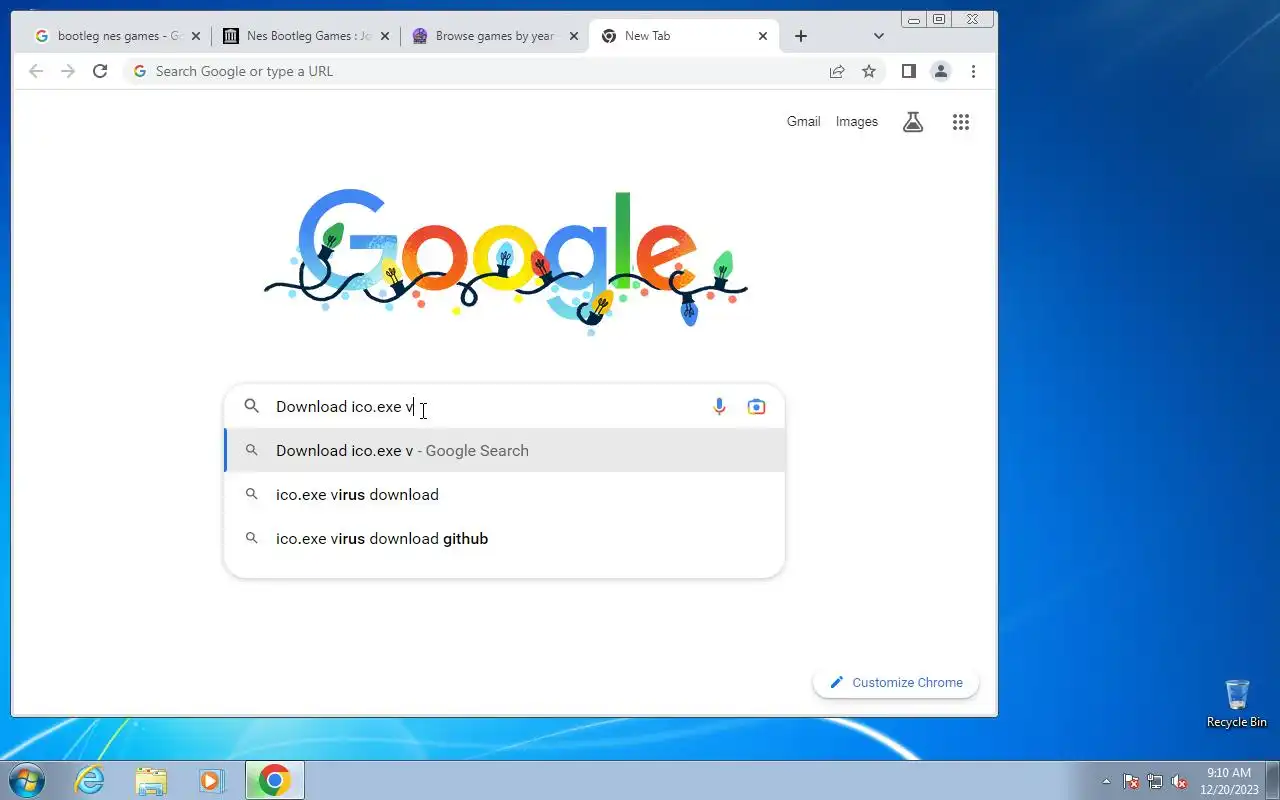The height and width of the screenshot is (800, 1280).
Task: Switch to Nes Bootleg Games tab
Action: pyautogui.click(x=306, y=36)
